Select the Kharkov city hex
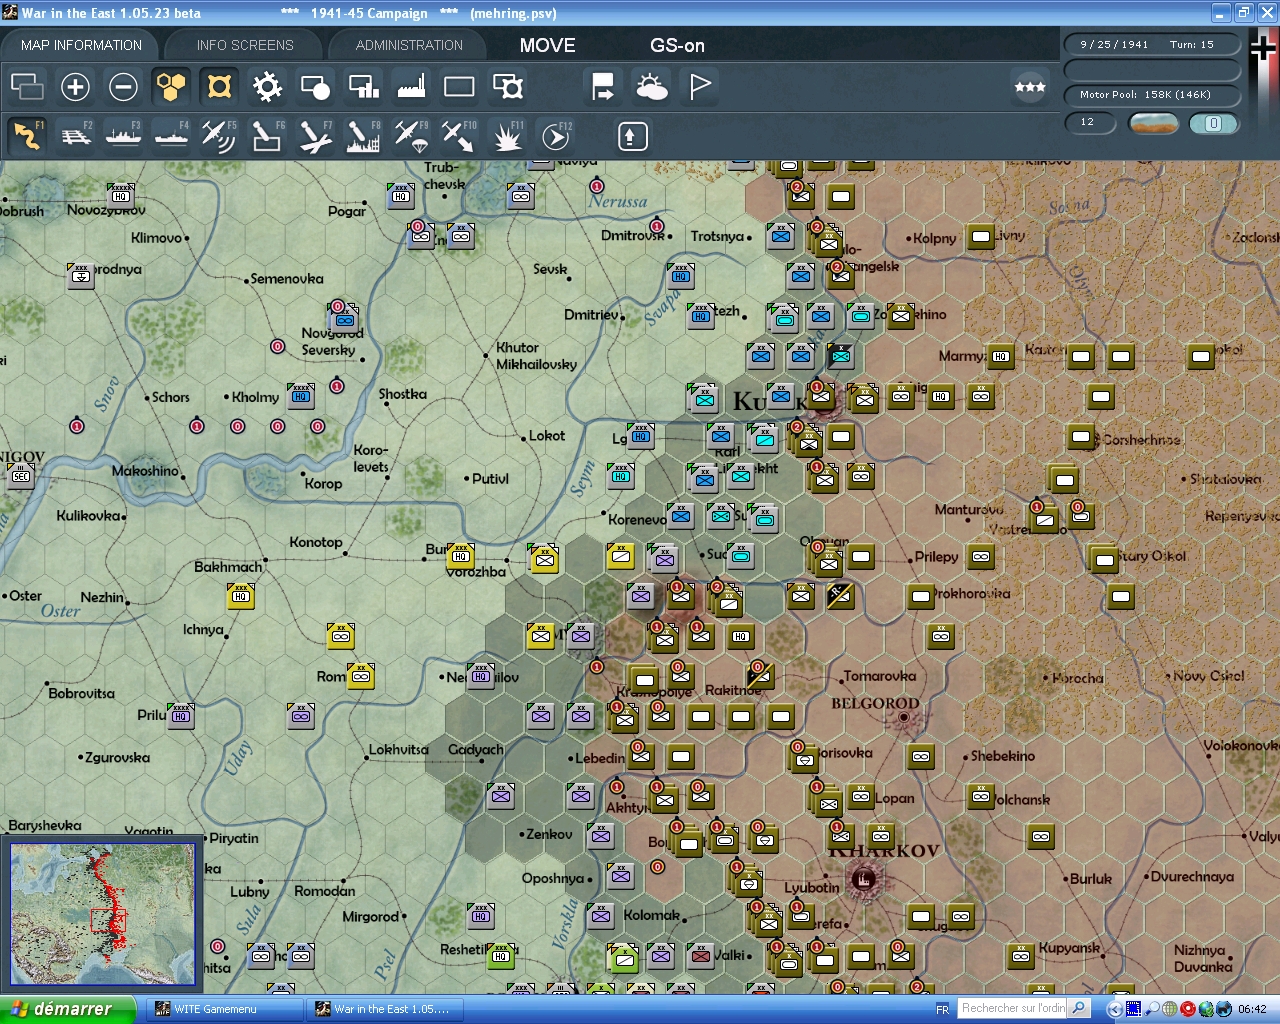This screenshot has height=1024, width=1280. tap(864, 879)
